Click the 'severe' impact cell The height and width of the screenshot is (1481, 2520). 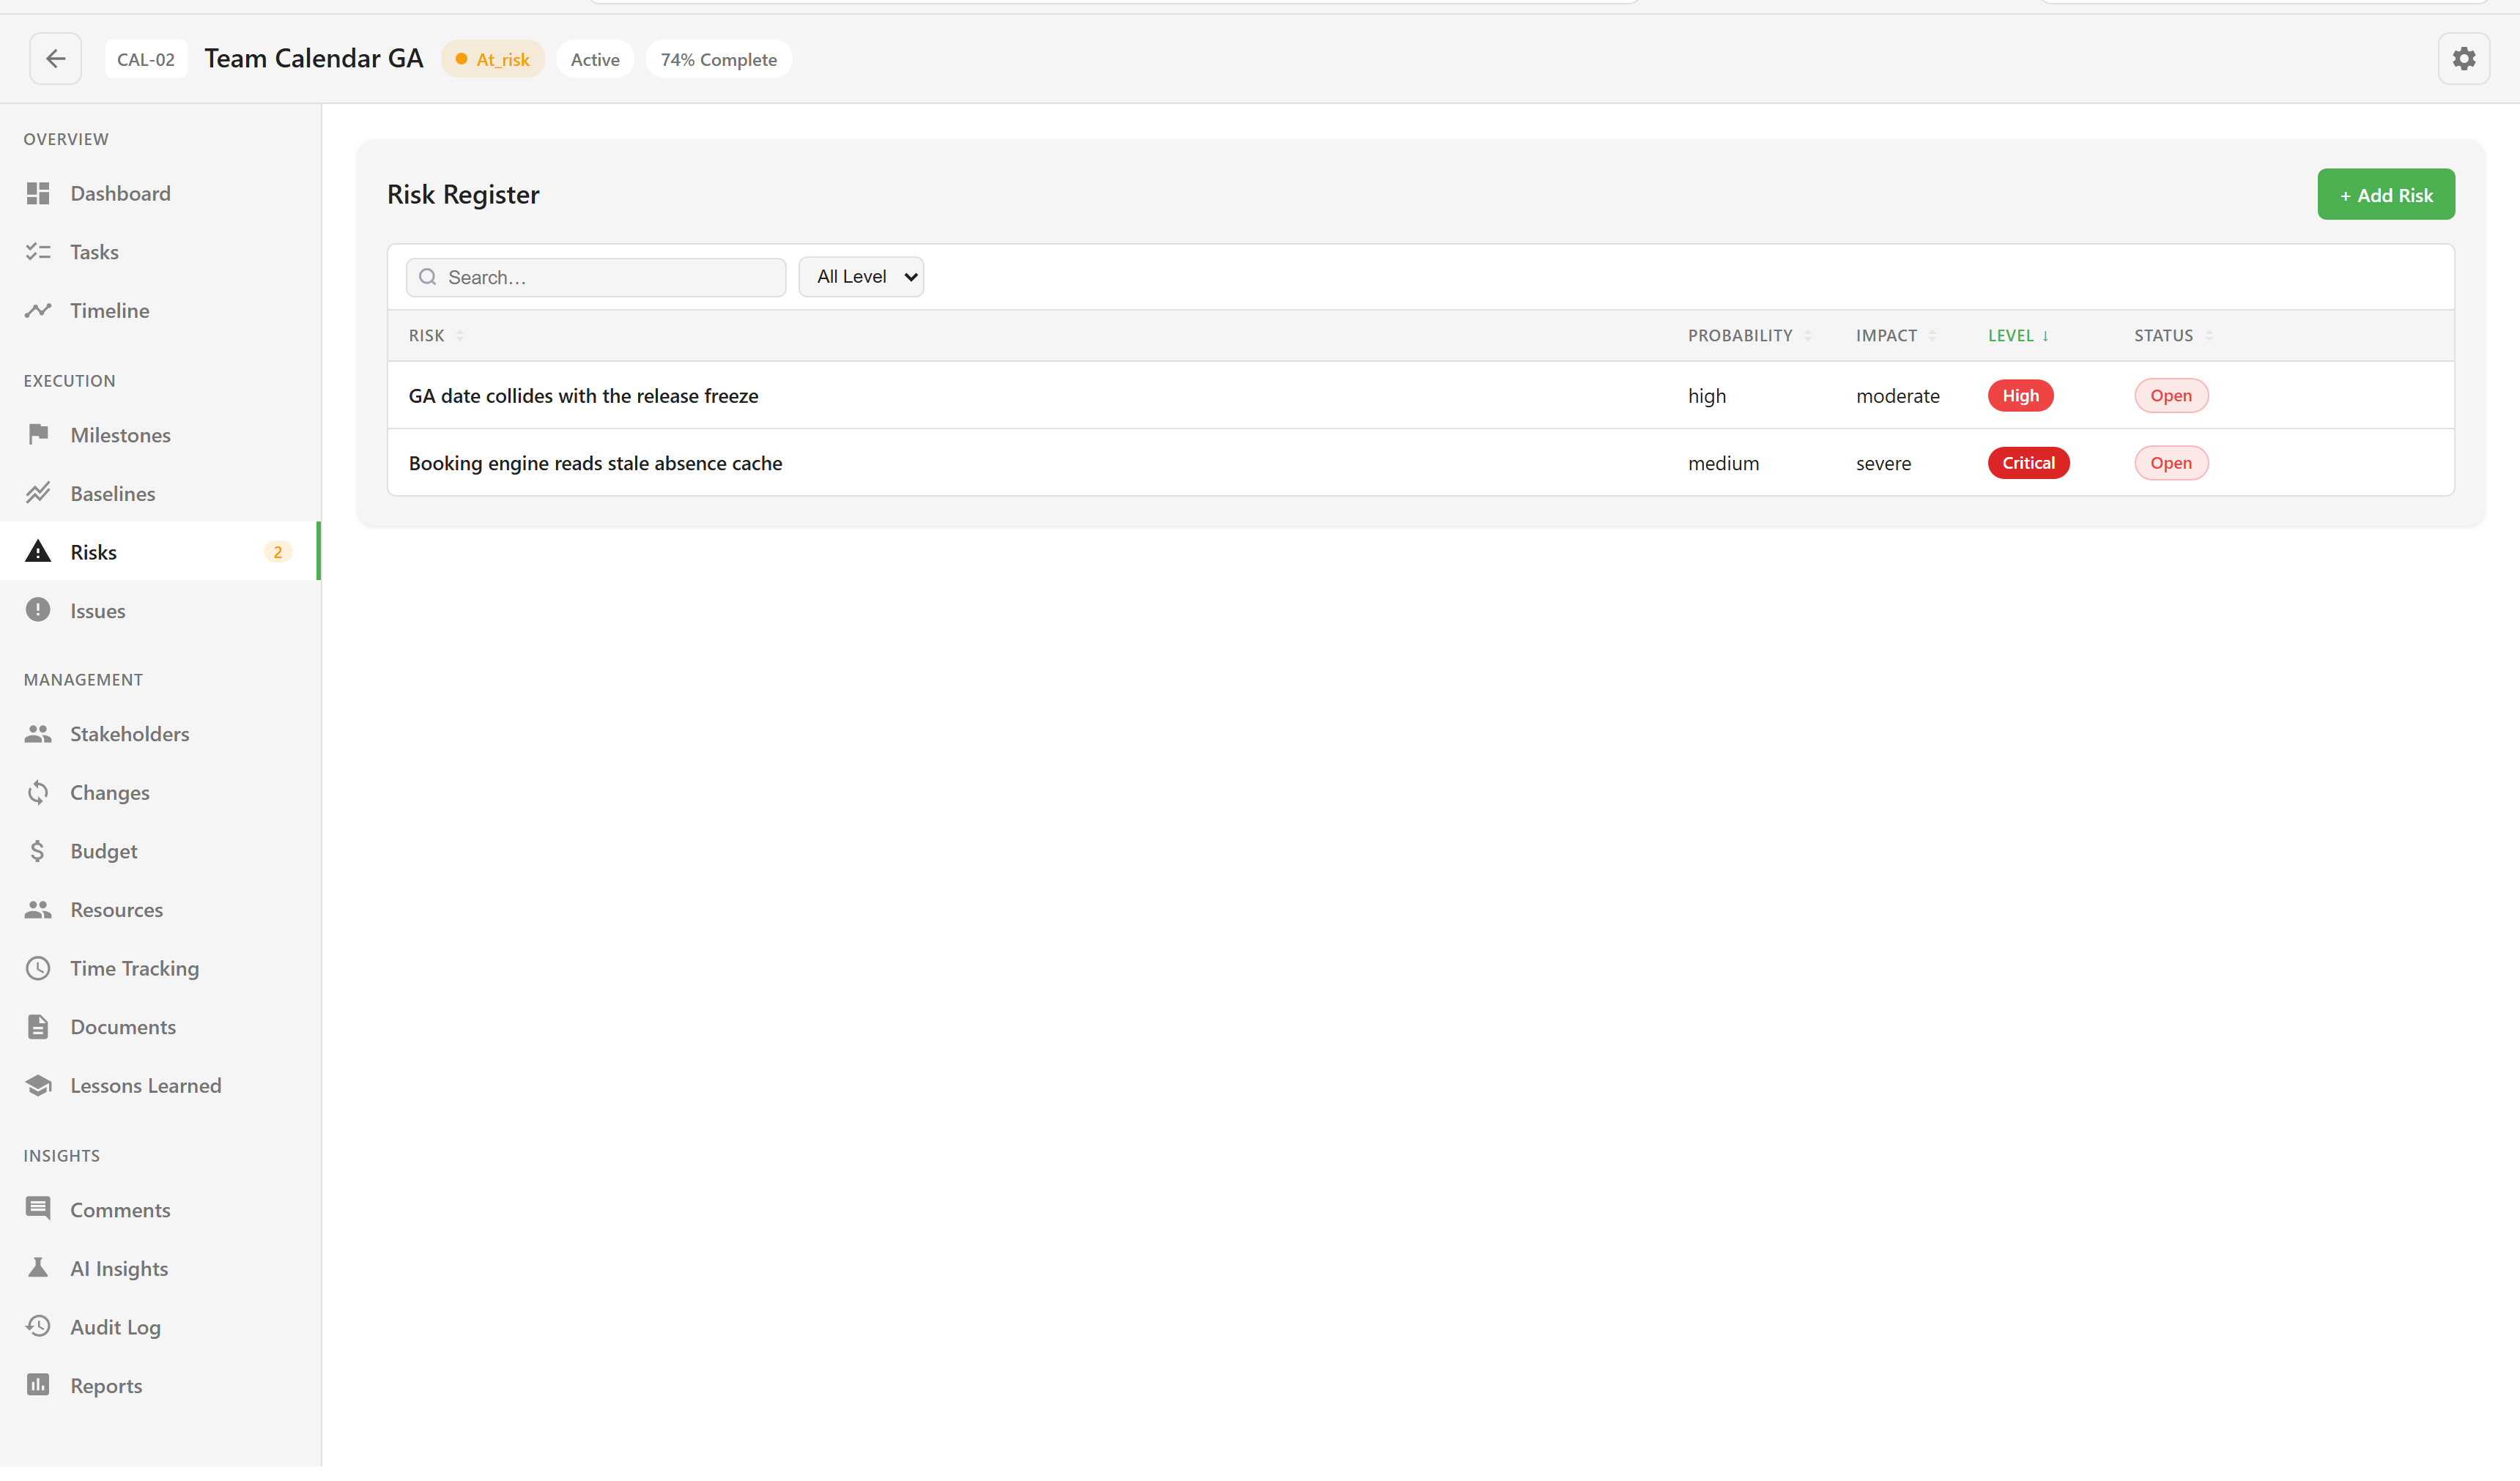pos(1883,463)
